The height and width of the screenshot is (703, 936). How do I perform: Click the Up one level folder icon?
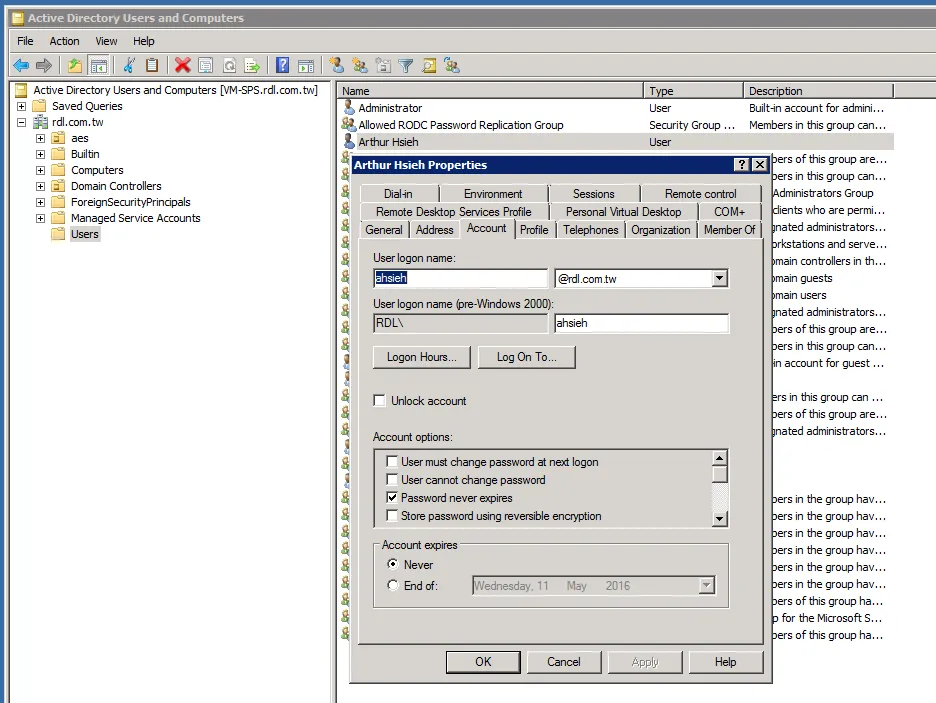click(x=74, y=66)
